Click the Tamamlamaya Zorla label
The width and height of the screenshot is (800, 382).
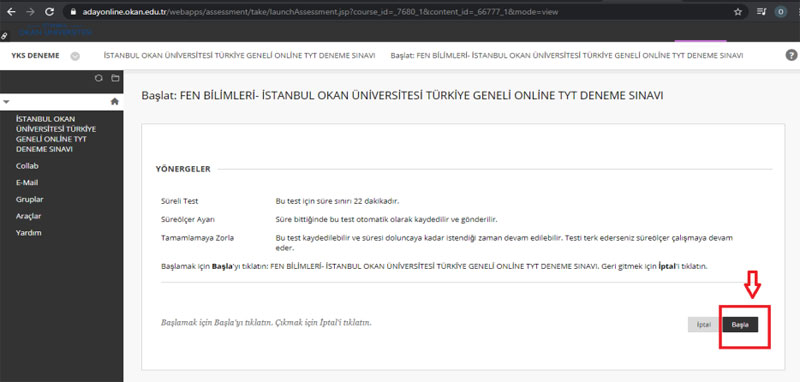coord(197,238)
